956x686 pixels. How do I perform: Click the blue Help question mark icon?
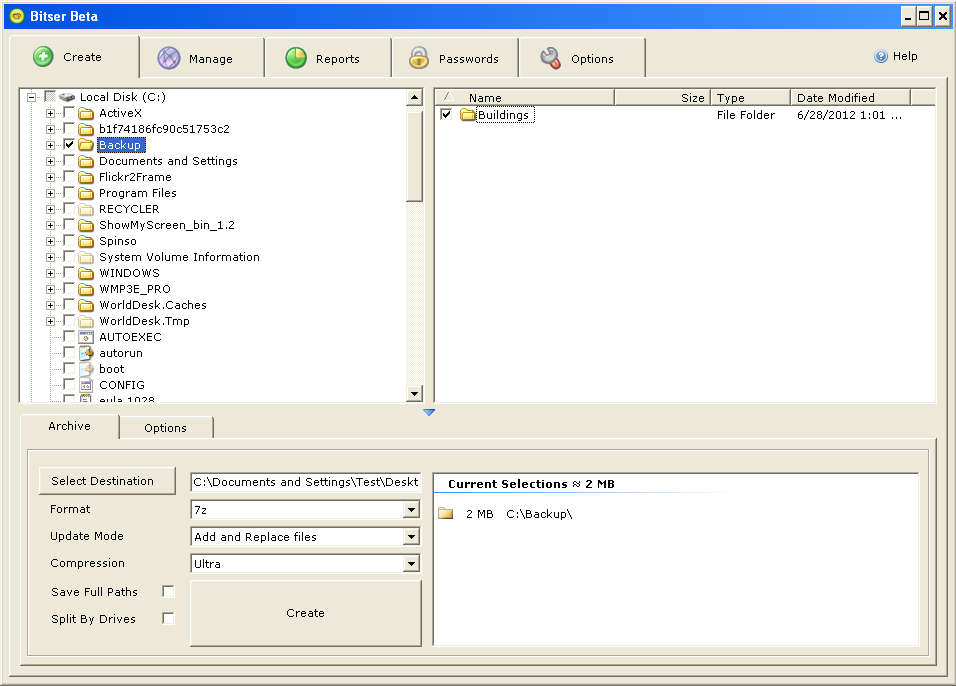881,57
